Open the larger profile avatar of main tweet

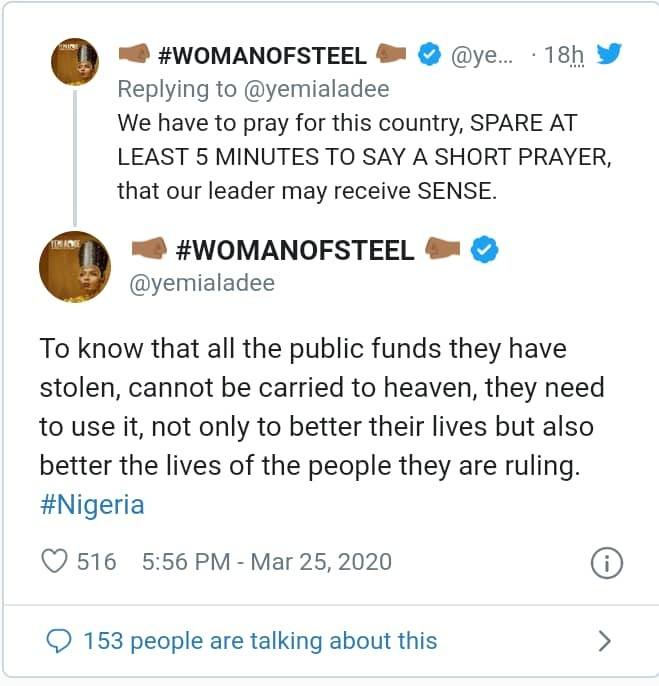75,265
